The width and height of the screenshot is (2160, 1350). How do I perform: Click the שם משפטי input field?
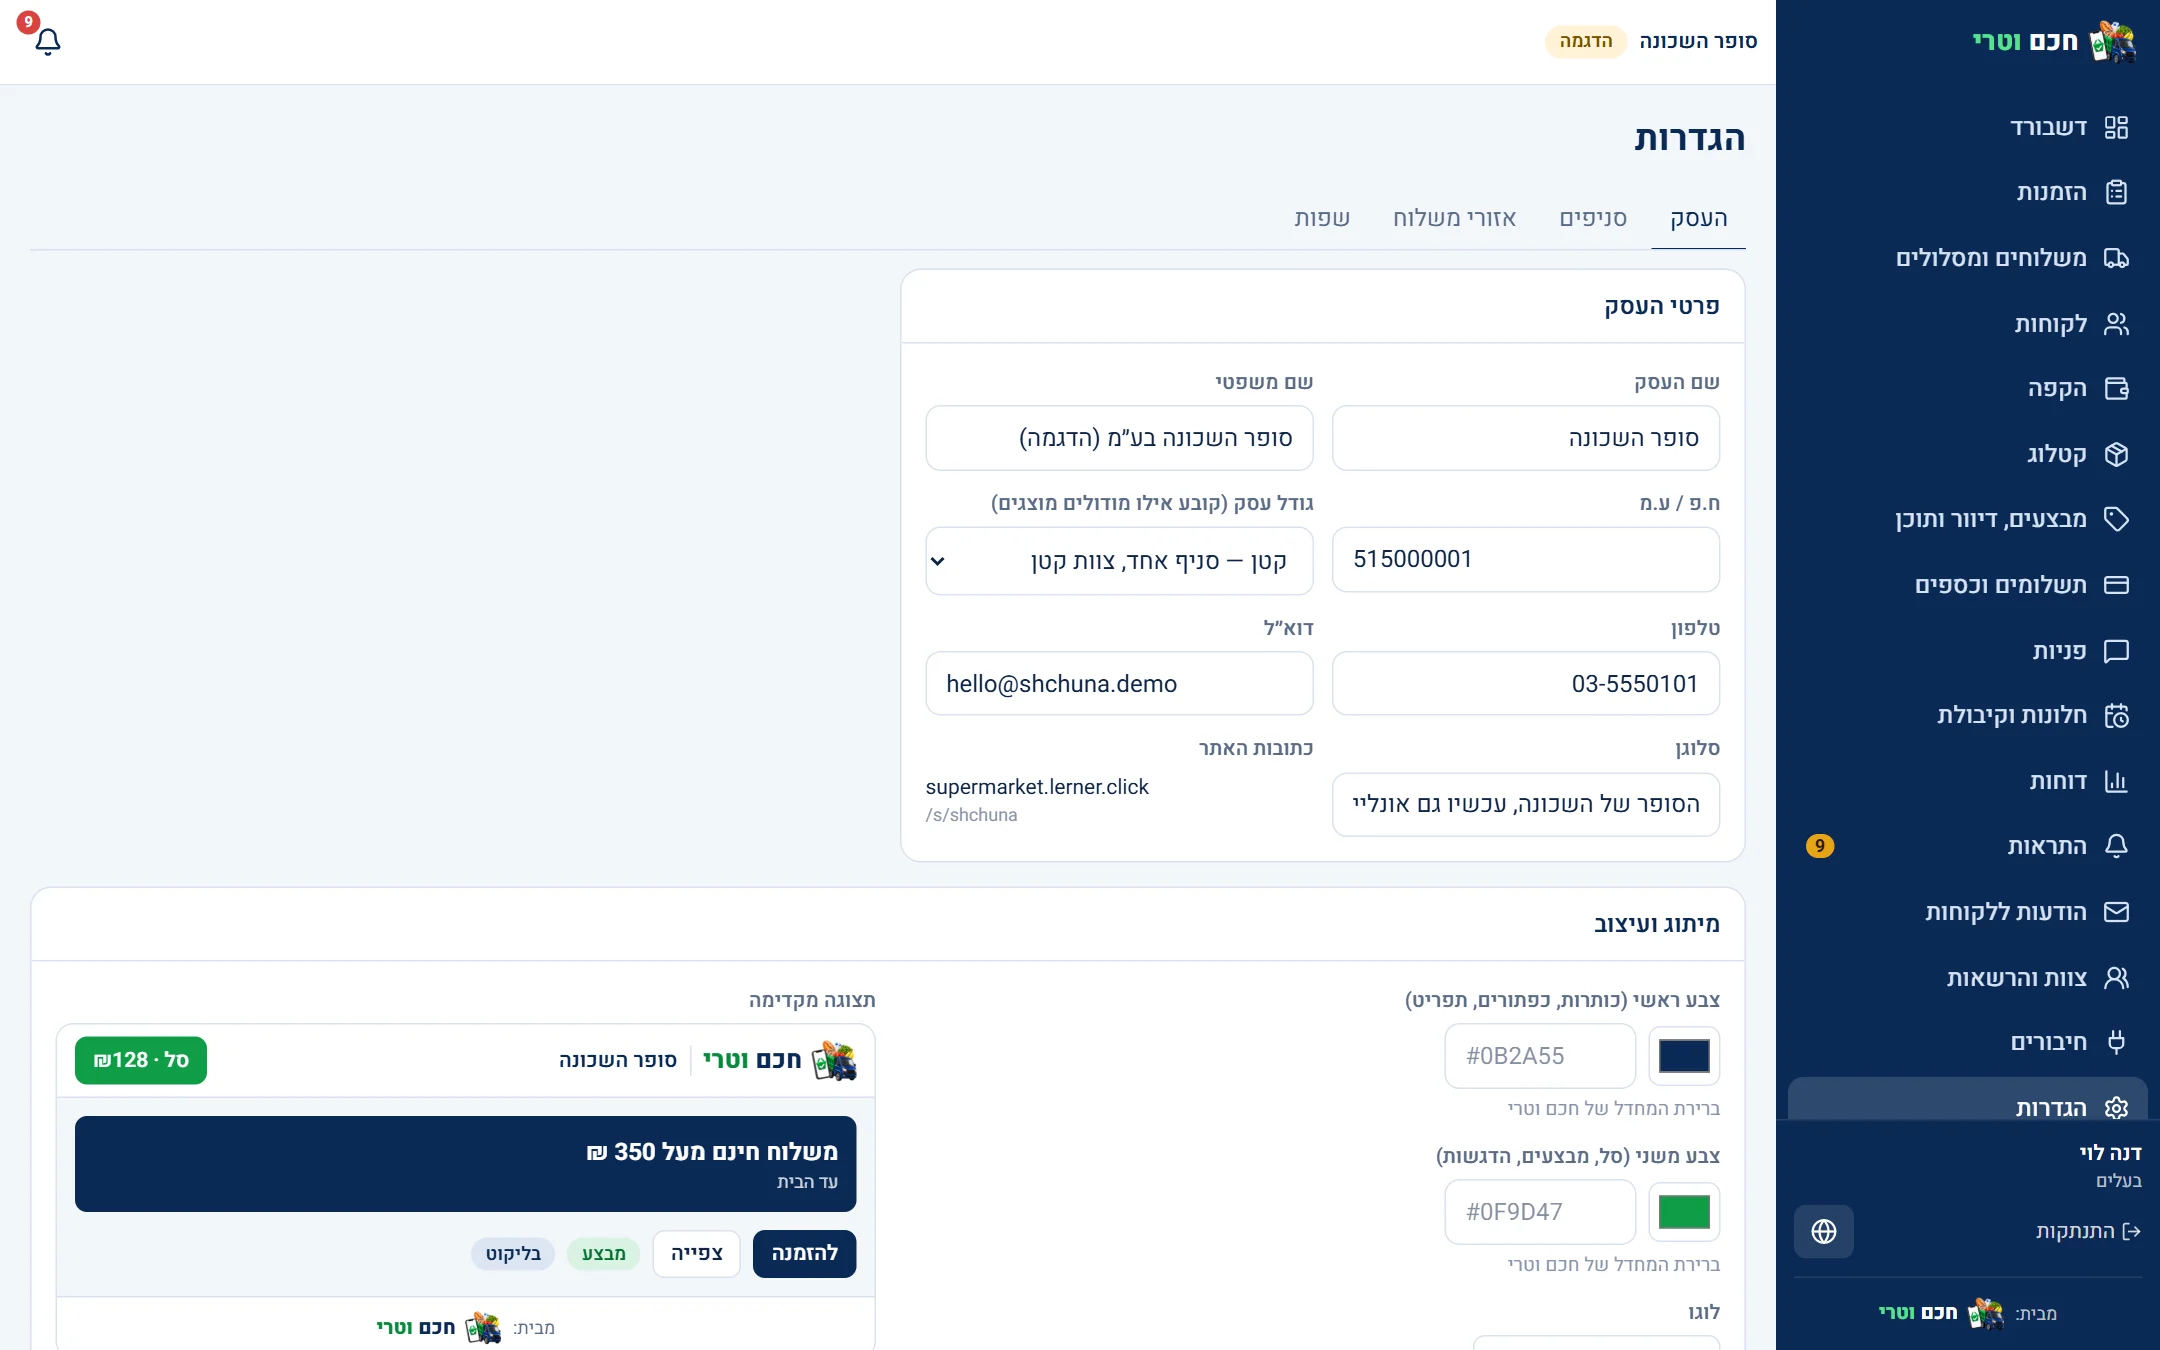tap(1119, 438)
